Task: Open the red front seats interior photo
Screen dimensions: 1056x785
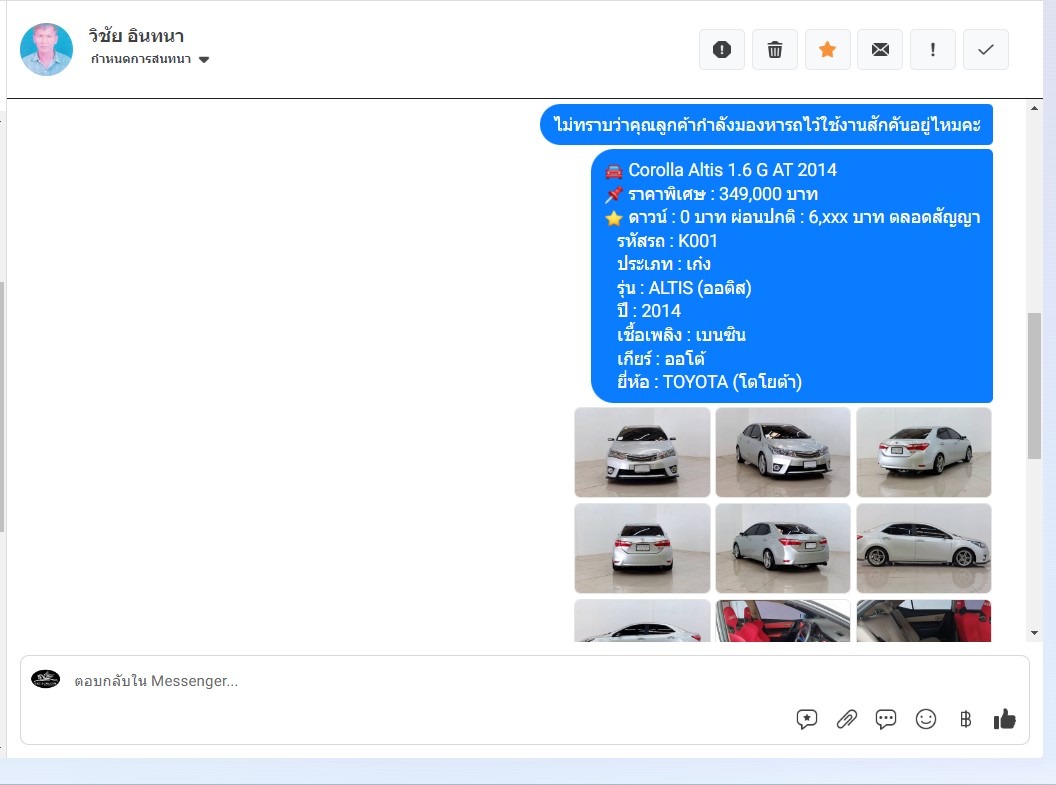Action: 783,621
